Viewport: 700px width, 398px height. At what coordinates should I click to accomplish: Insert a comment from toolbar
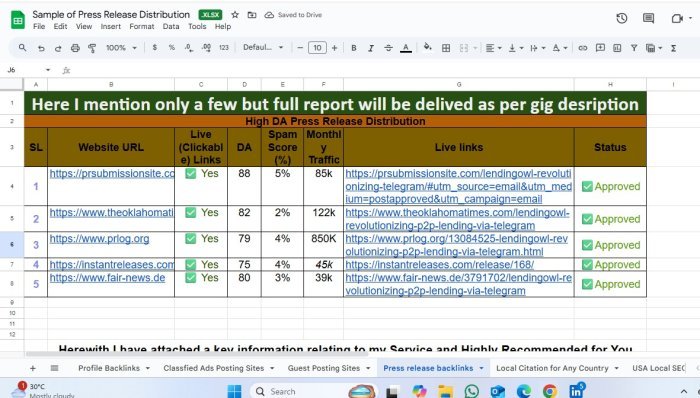pos(600,47)
